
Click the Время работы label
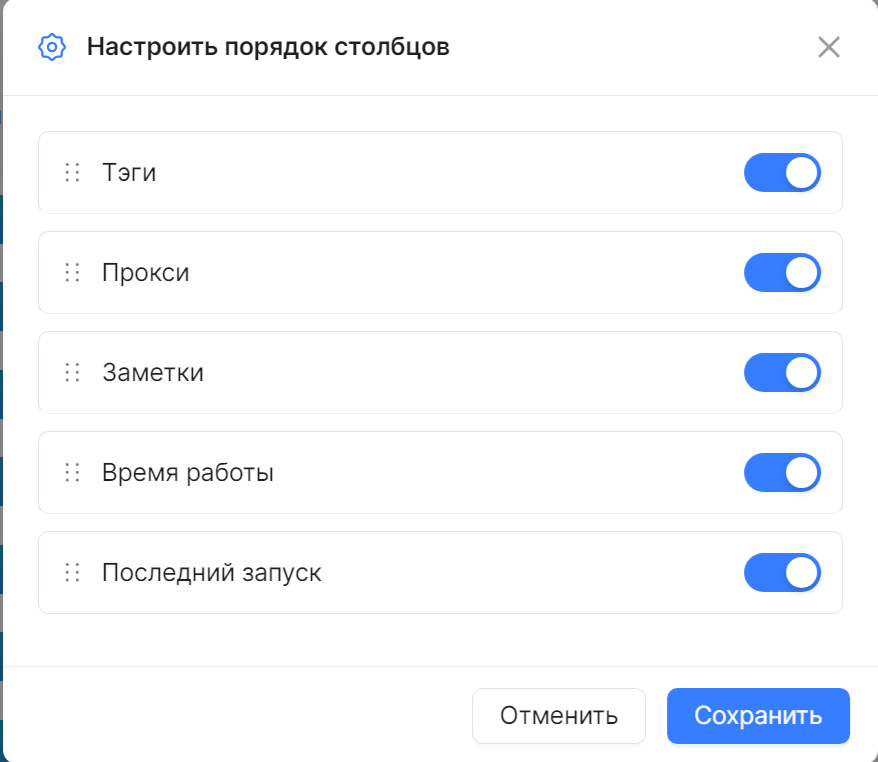point(188,473)
